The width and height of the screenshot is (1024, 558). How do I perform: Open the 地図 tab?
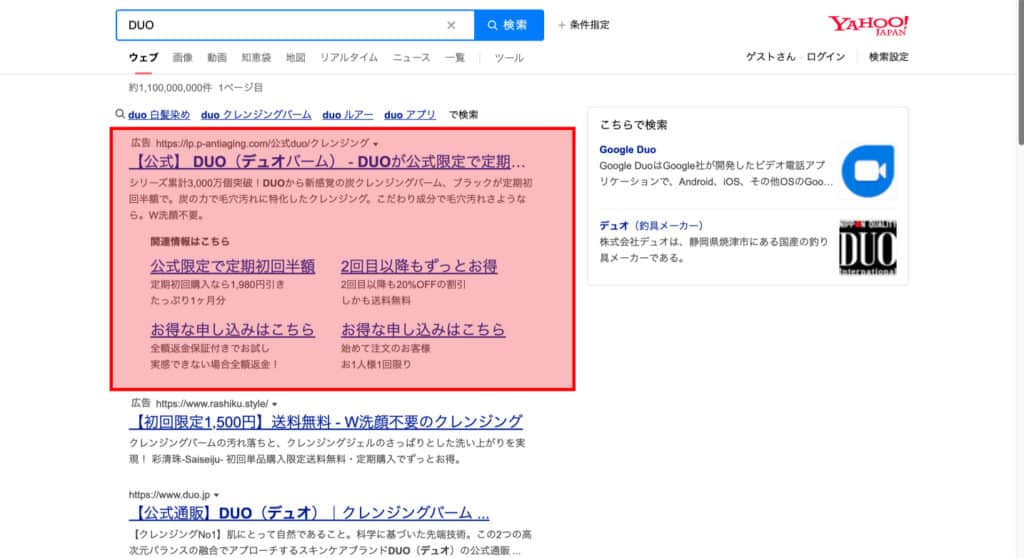click(x=295, y=57)
